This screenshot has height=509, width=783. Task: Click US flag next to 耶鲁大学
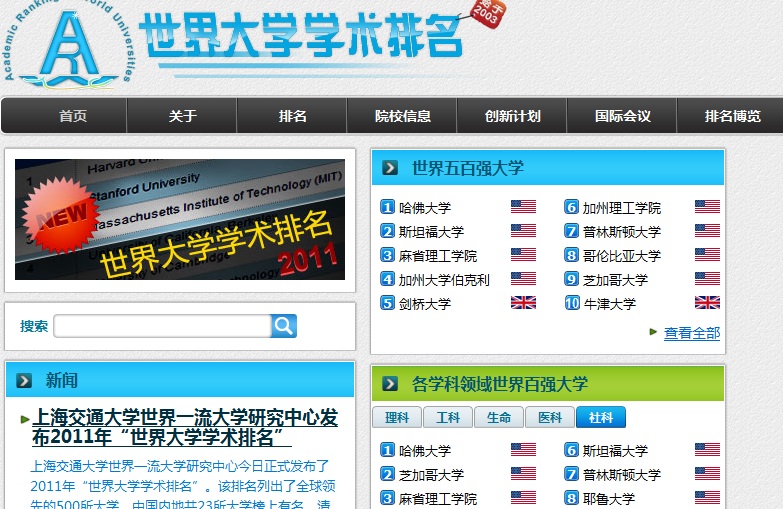(707, 498)
